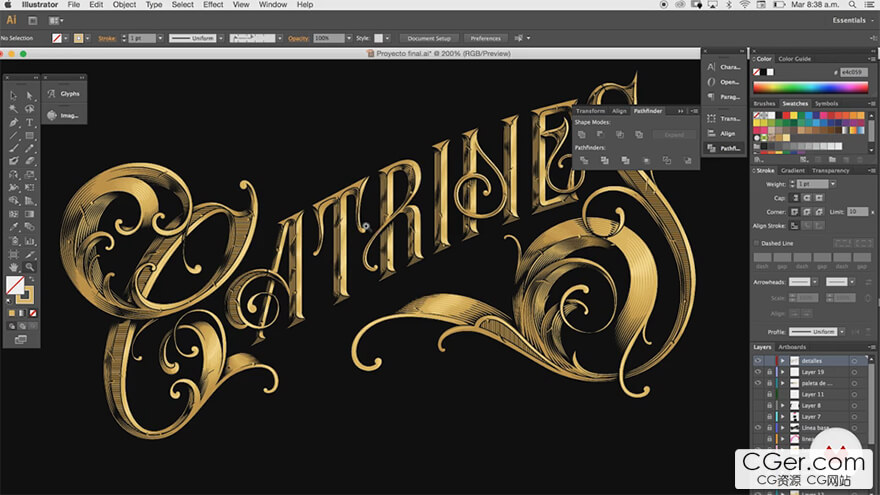Open the Object menu
The image size is (880, 495).
click(124, 4)
